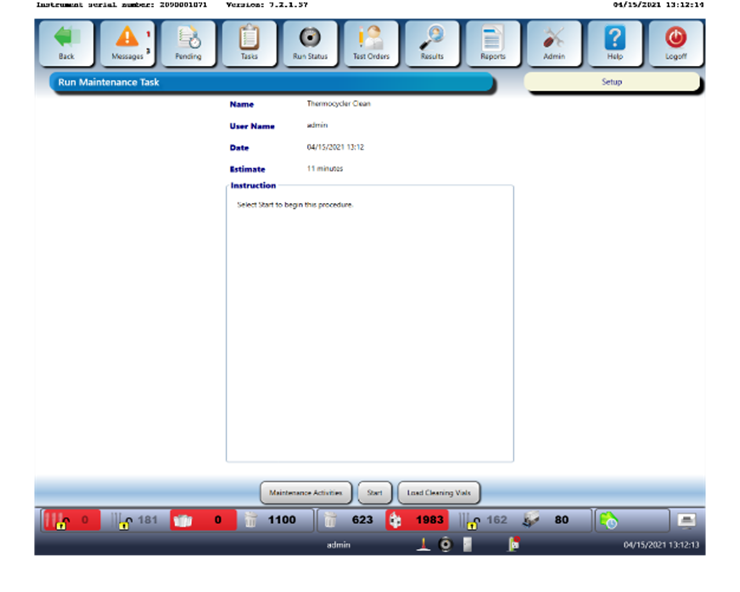Screen dimensions: 740x592
Task: Select the Run Maintenance Task header tab
Action: tap(270, 82)
